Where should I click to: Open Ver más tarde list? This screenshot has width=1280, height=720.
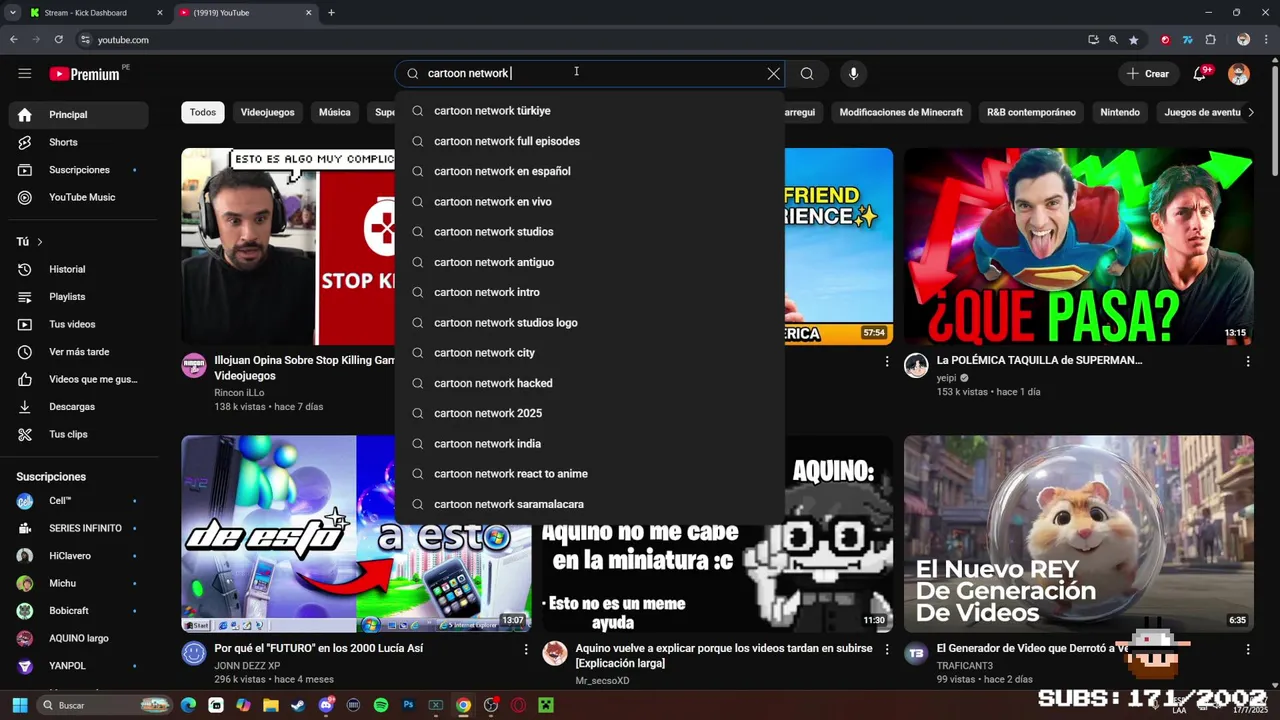click(78, 352)
